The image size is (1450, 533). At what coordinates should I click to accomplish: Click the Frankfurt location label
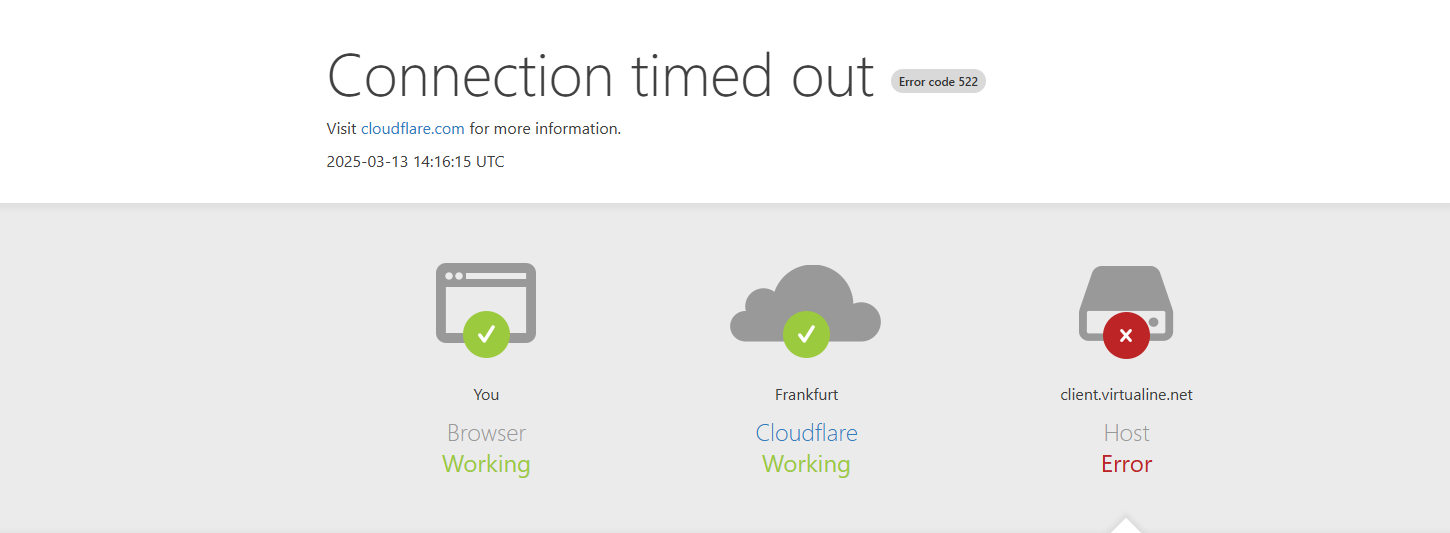pos(806,394)
